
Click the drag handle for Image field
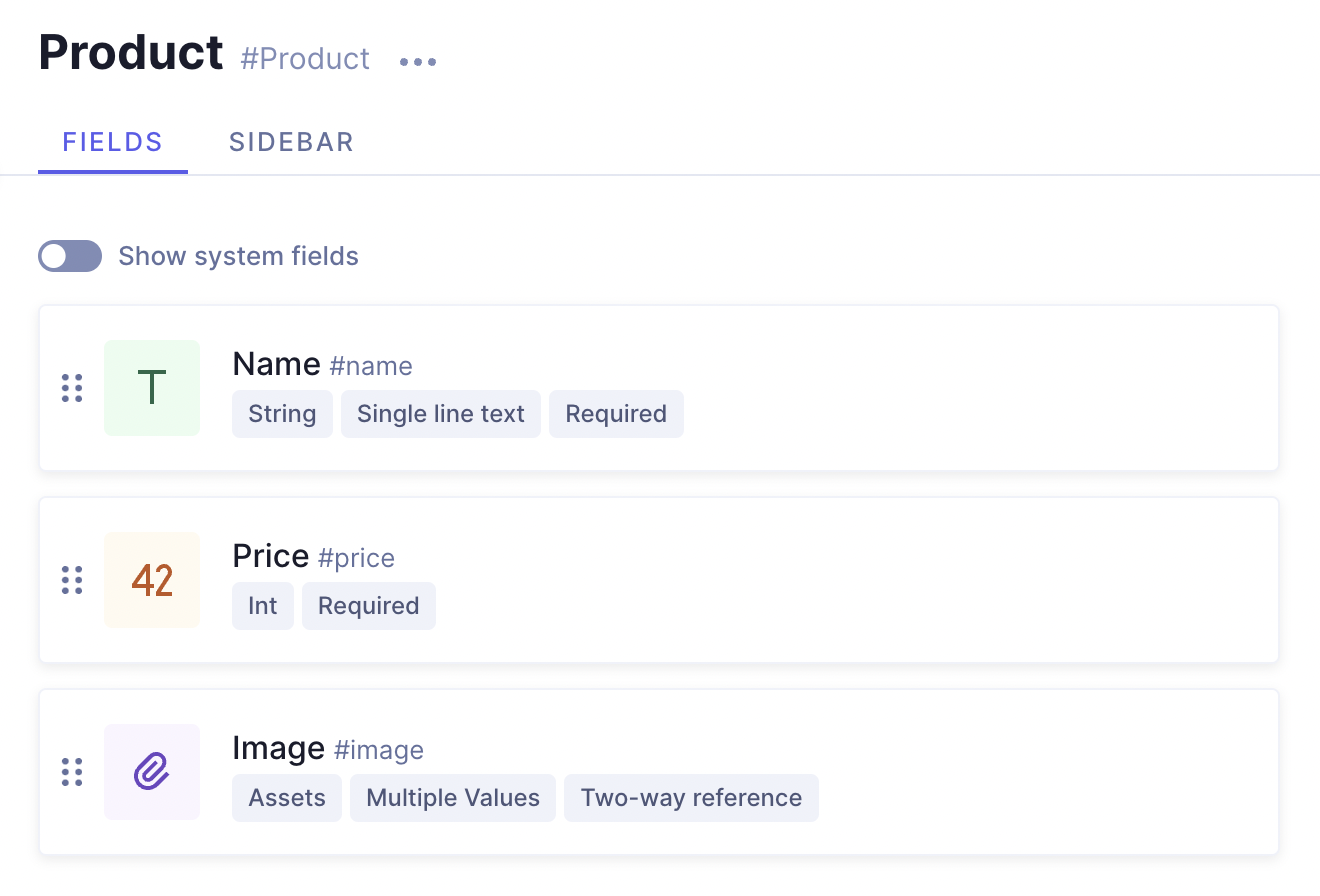point(72,772)
